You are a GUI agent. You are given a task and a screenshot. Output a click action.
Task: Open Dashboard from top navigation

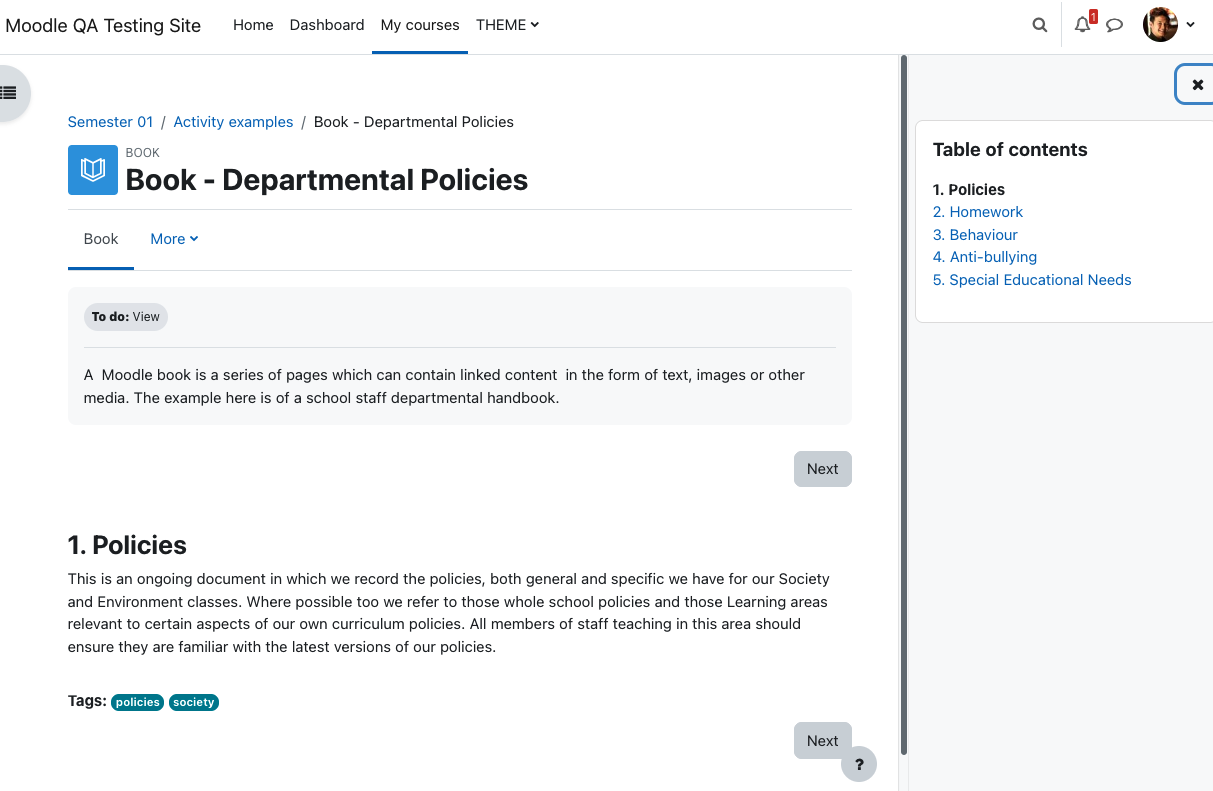327,25
